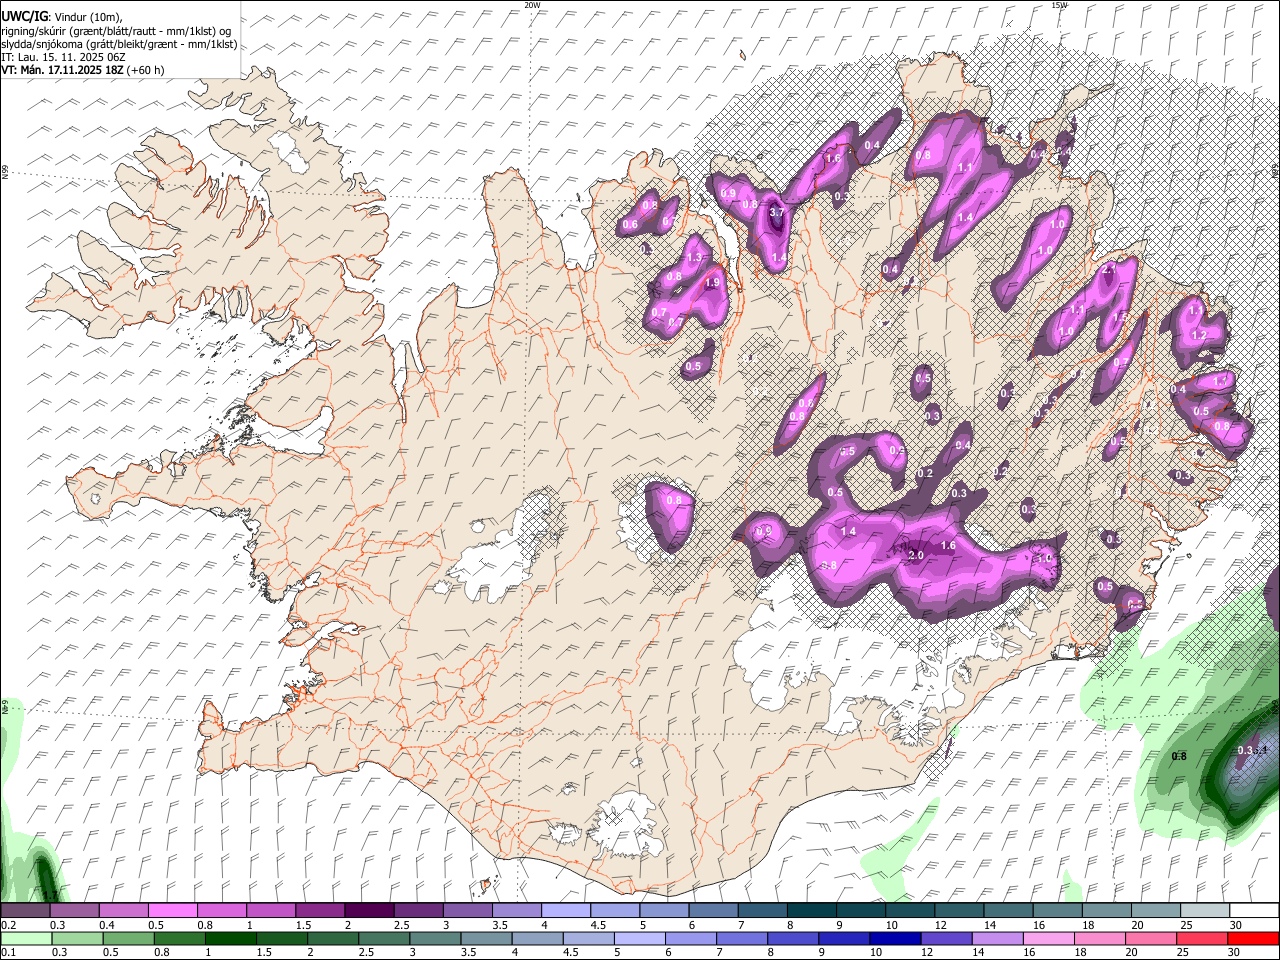This screenshot has height=960, width=1280.
Task: Click the '0.6' snowfall value on the map
Action: (630, 225)
